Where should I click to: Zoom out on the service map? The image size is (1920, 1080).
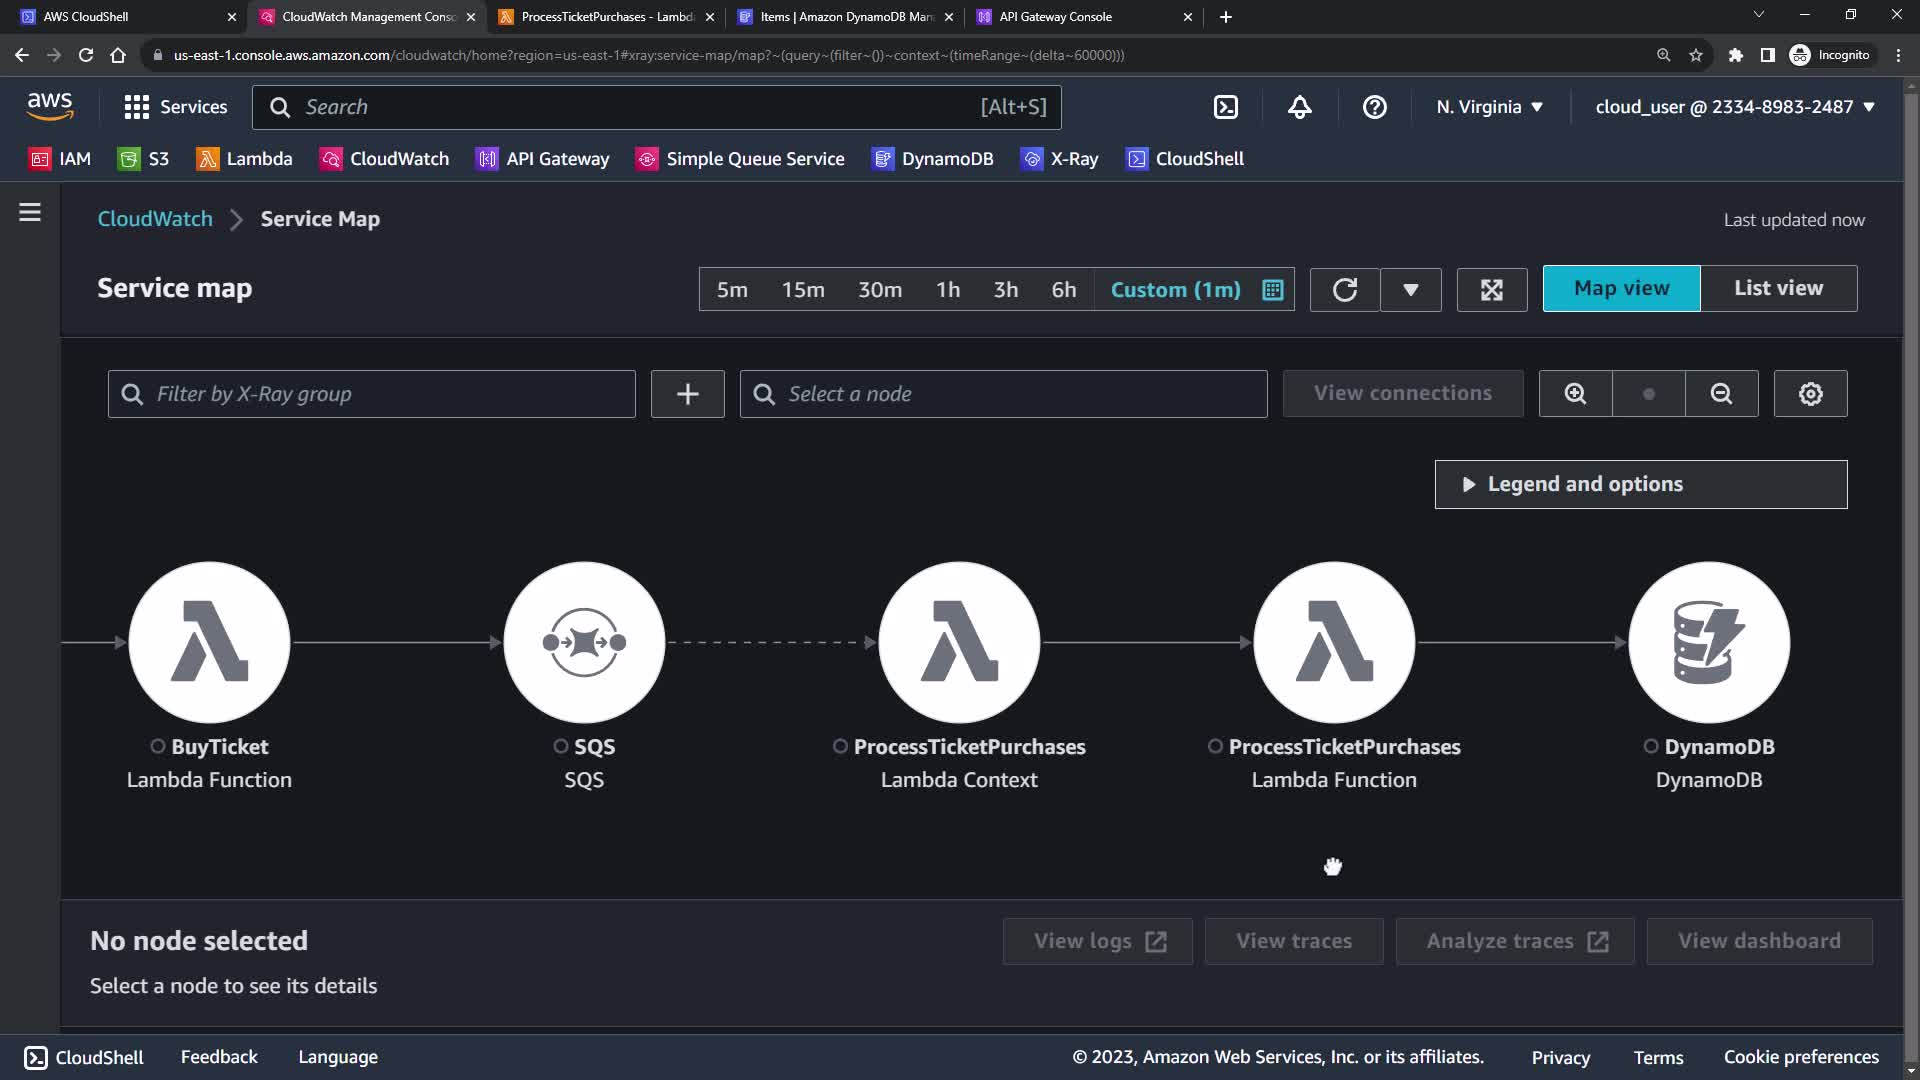[1721, 394]
